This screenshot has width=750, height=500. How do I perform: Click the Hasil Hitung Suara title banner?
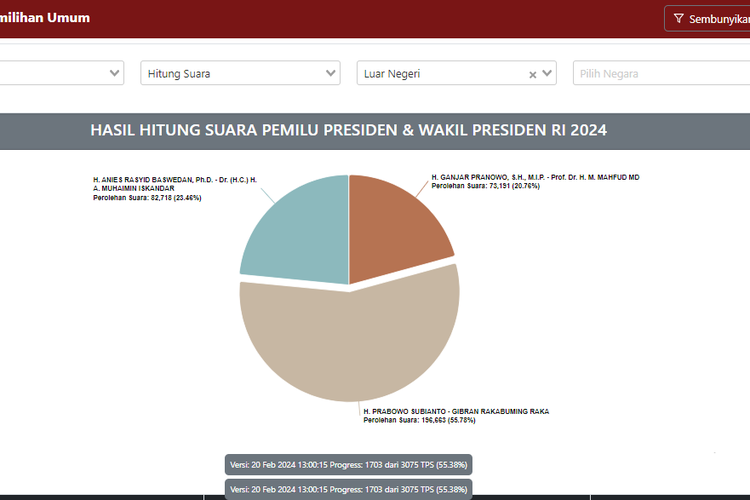coord(348,130)
